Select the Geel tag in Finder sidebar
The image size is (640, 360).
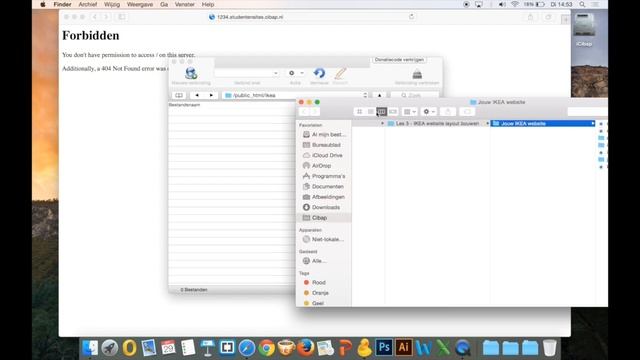tap(314, 303)
